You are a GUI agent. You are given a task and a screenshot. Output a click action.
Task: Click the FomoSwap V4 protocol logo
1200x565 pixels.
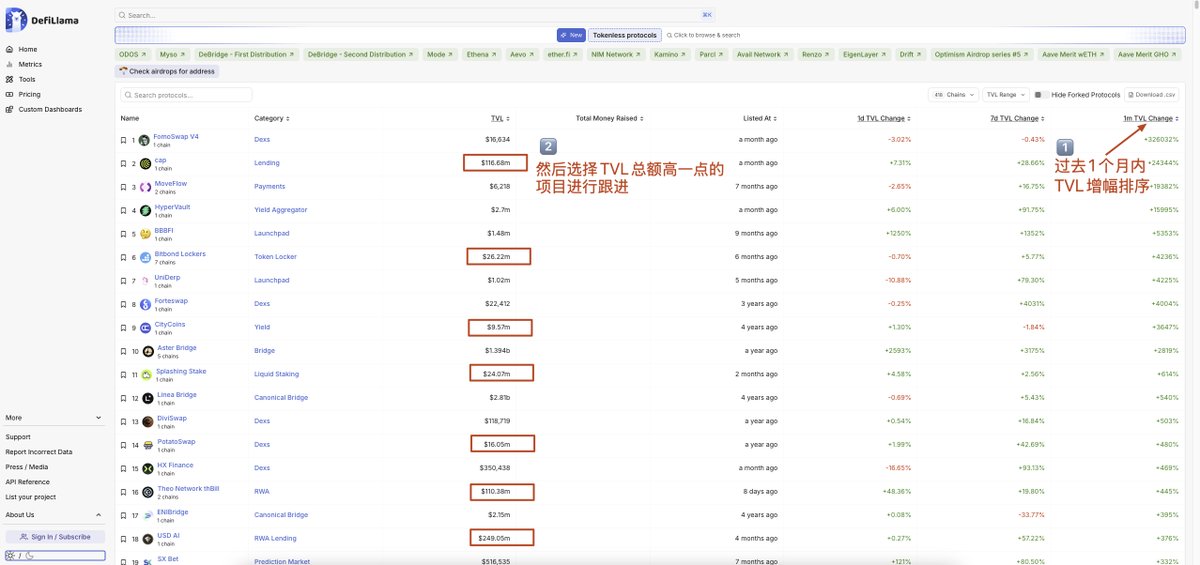point(144,140)
